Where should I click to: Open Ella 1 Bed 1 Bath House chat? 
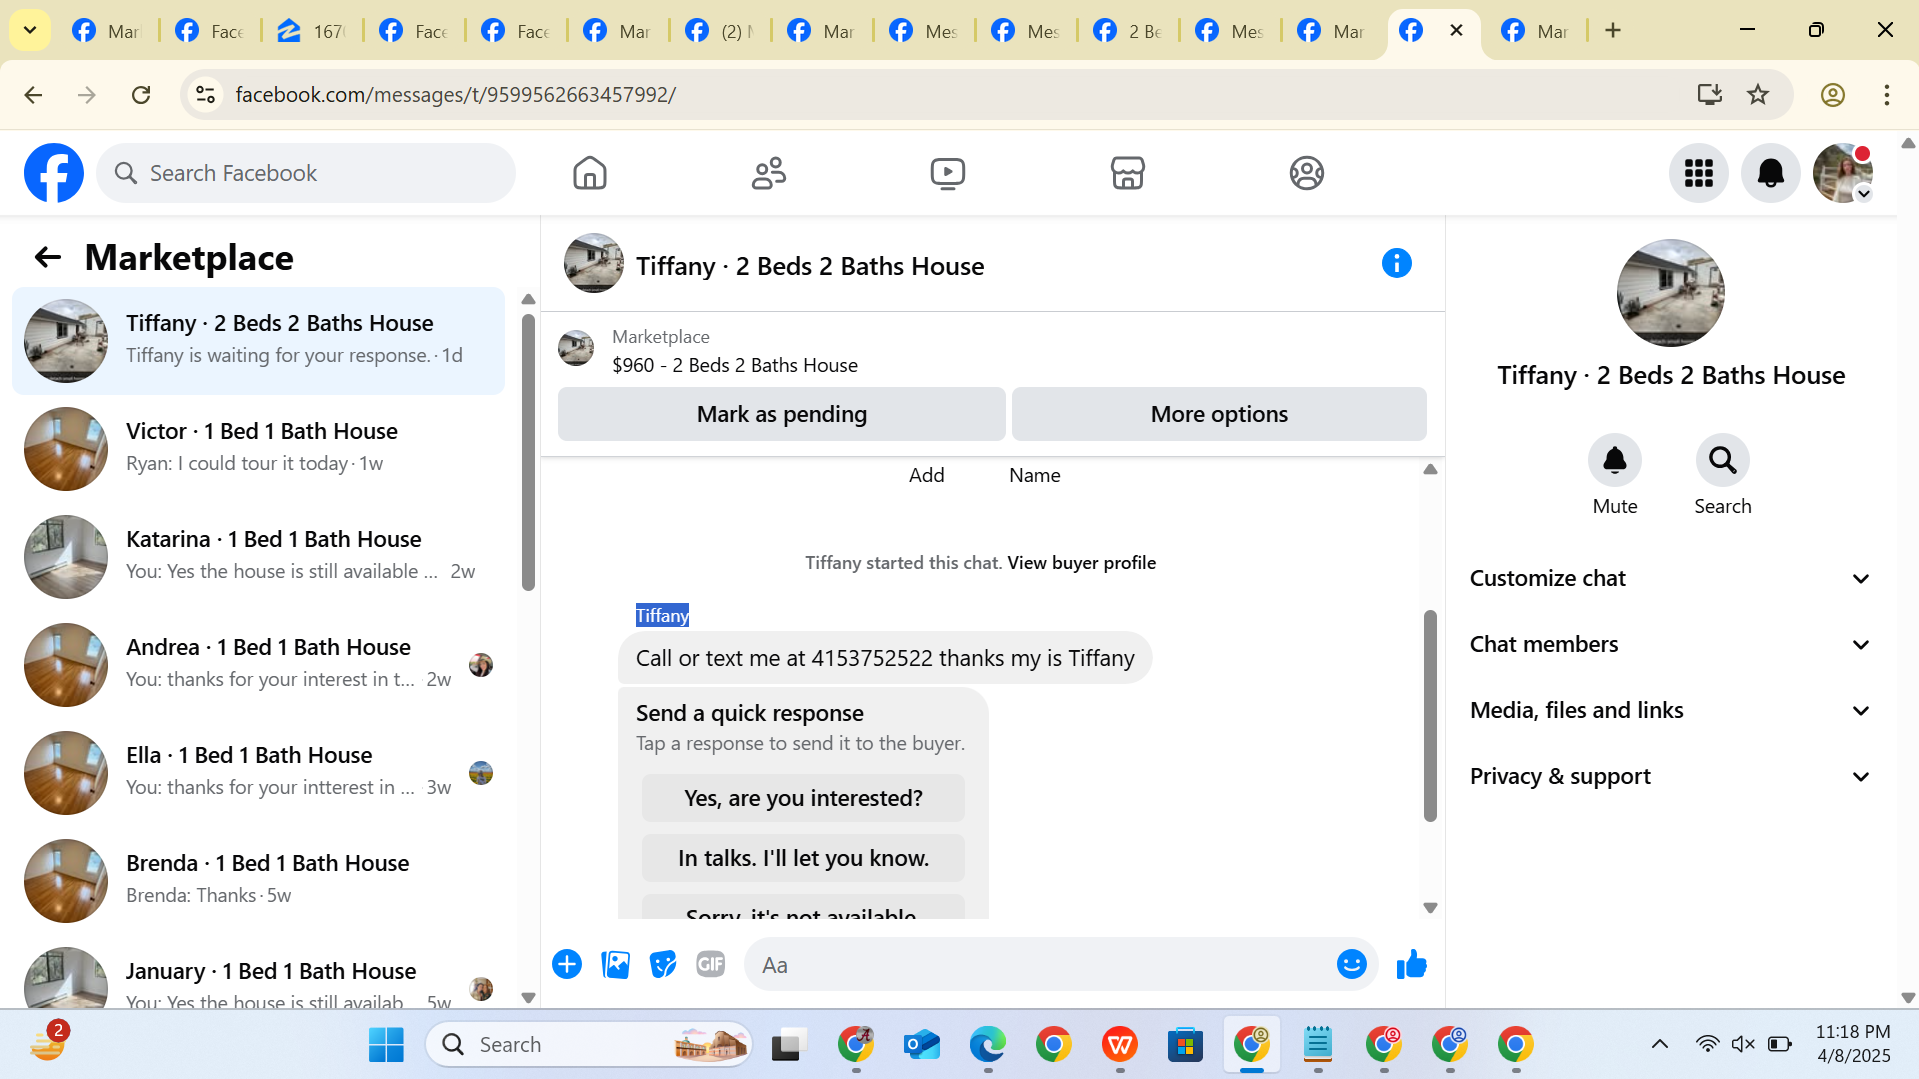coord(259,772)
